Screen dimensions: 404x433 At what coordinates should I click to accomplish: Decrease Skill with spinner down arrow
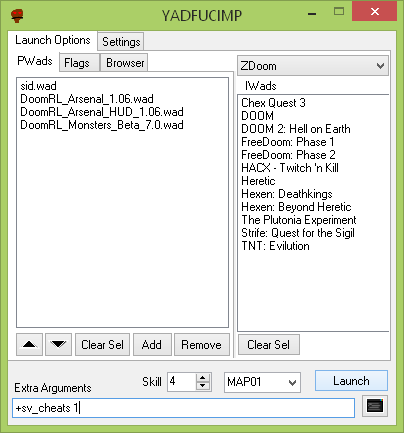[x=203, y=386]
